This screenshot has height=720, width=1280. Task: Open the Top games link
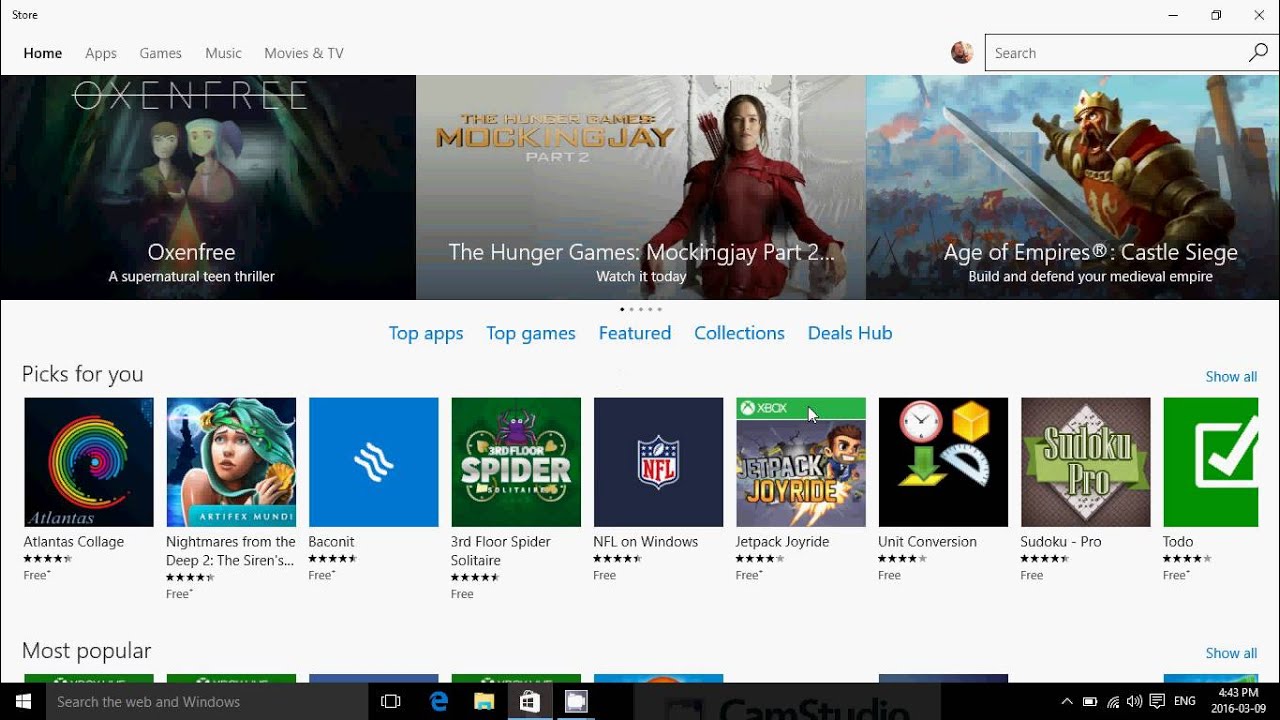[531, 333]
